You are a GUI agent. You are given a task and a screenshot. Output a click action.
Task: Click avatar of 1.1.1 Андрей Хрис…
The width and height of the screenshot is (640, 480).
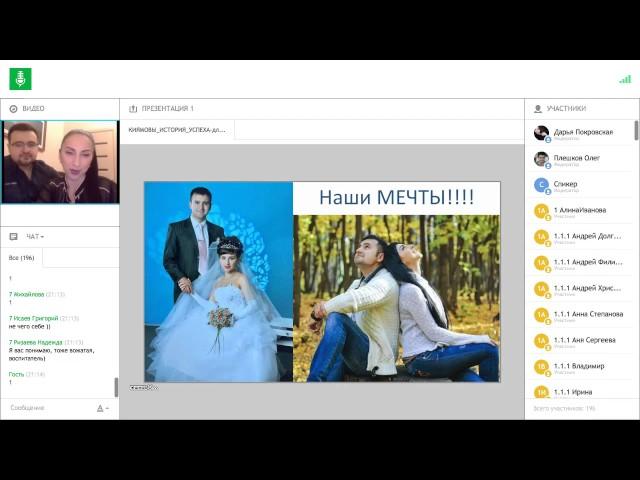(541, 289)
